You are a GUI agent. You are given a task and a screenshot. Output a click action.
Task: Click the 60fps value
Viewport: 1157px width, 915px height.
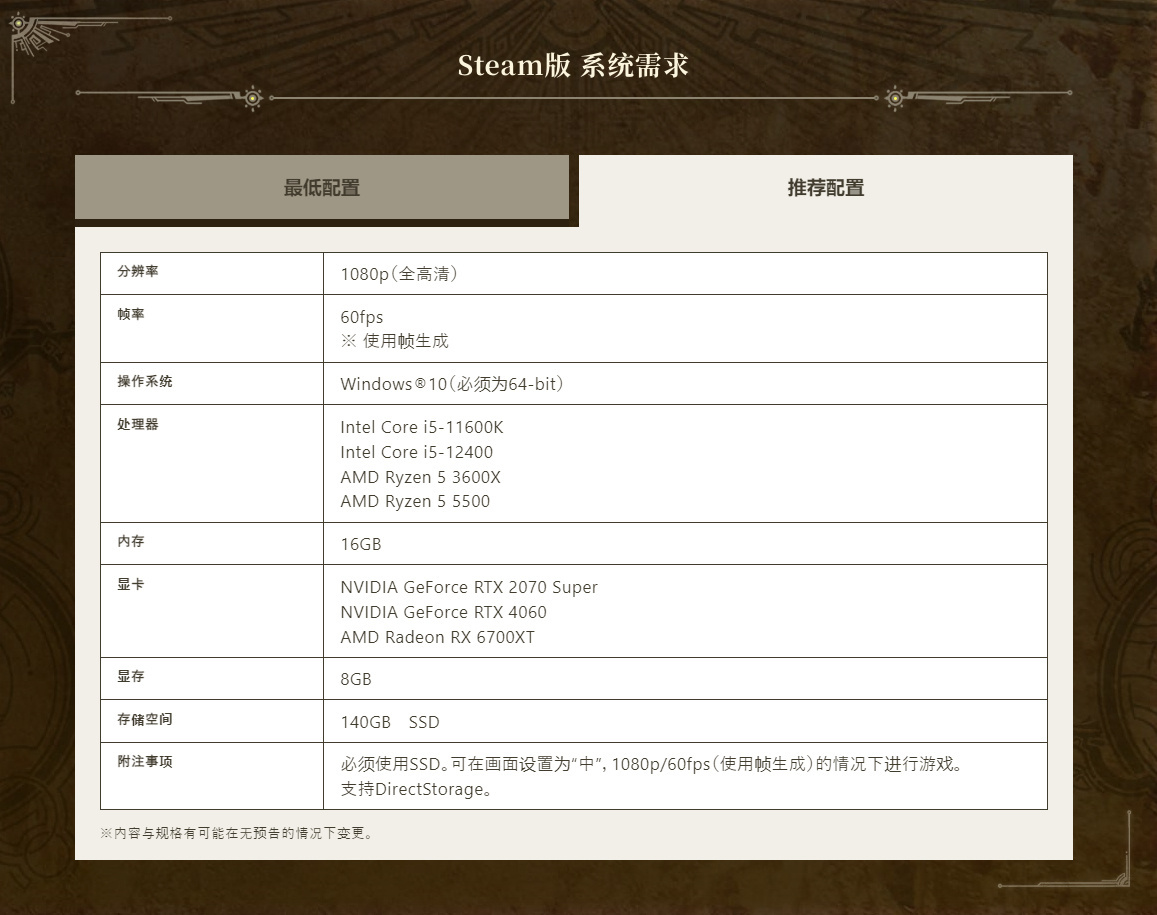[362, 317]
